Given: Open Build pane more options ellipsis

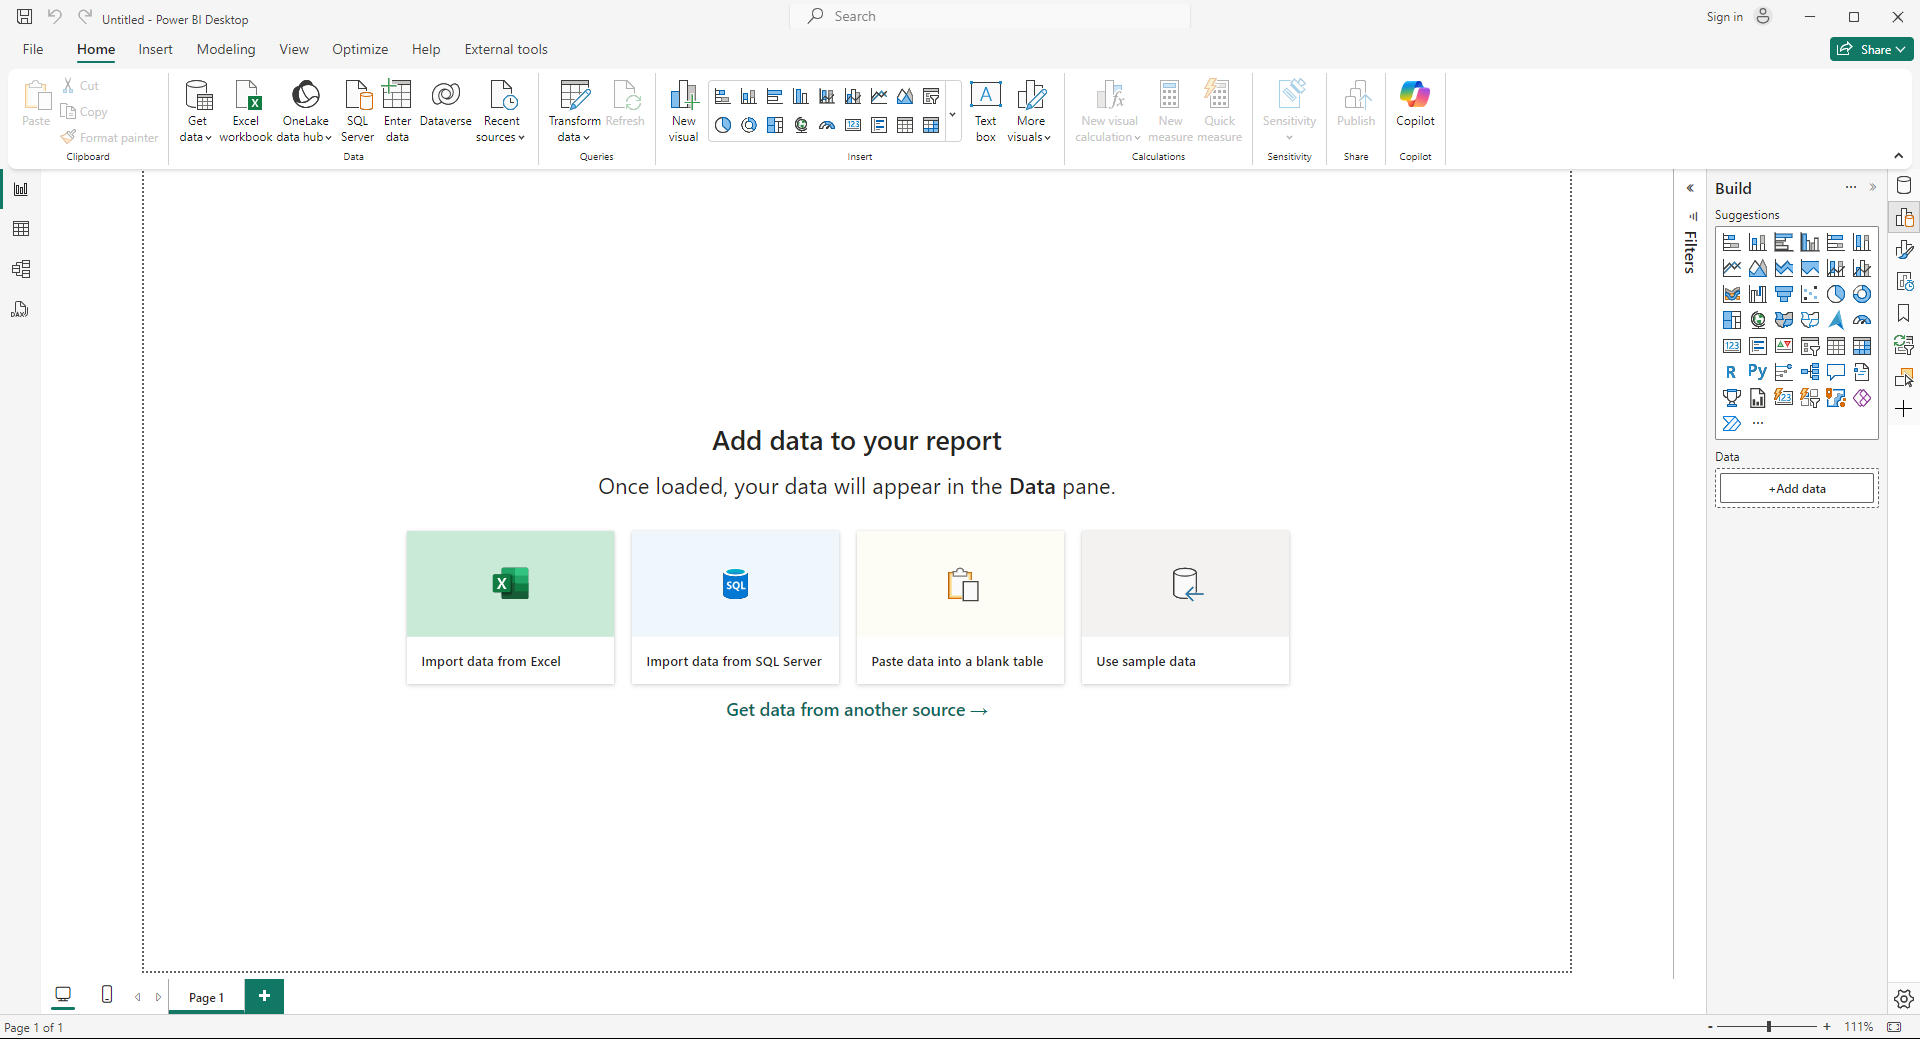Looking at the screenshot, I should pos(1851,188).
